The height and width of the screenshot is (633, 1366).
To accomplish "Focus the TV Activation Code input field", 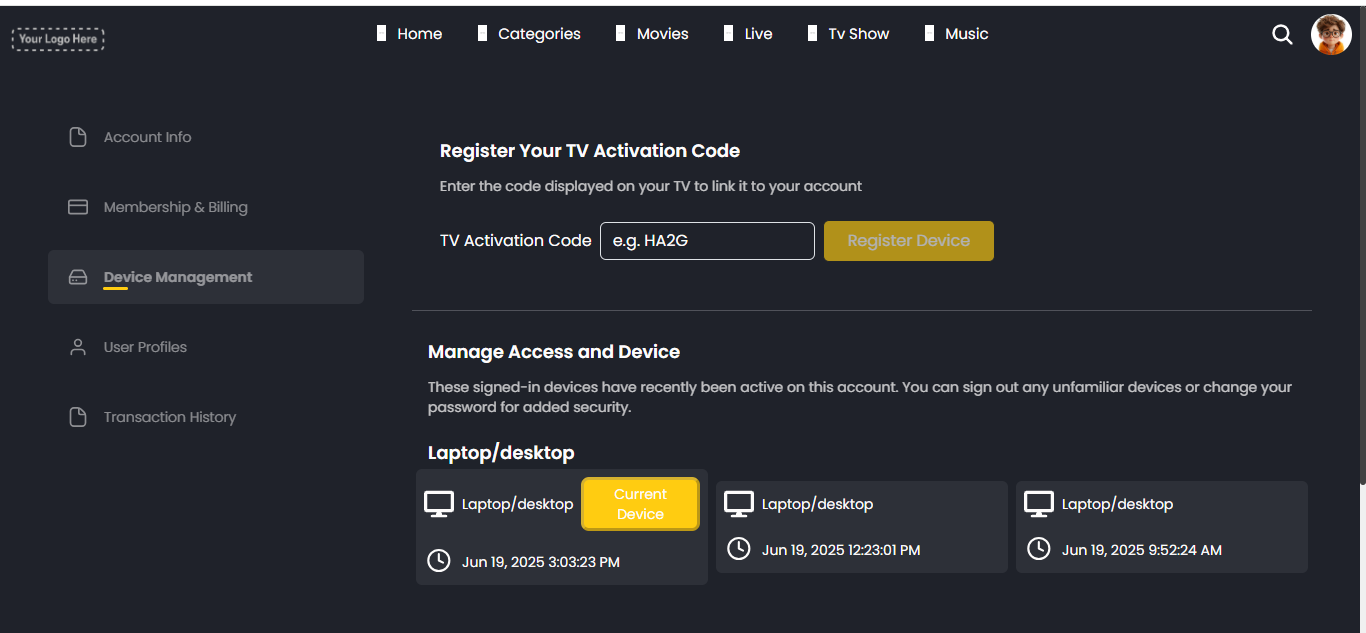I will click(707, 241).
